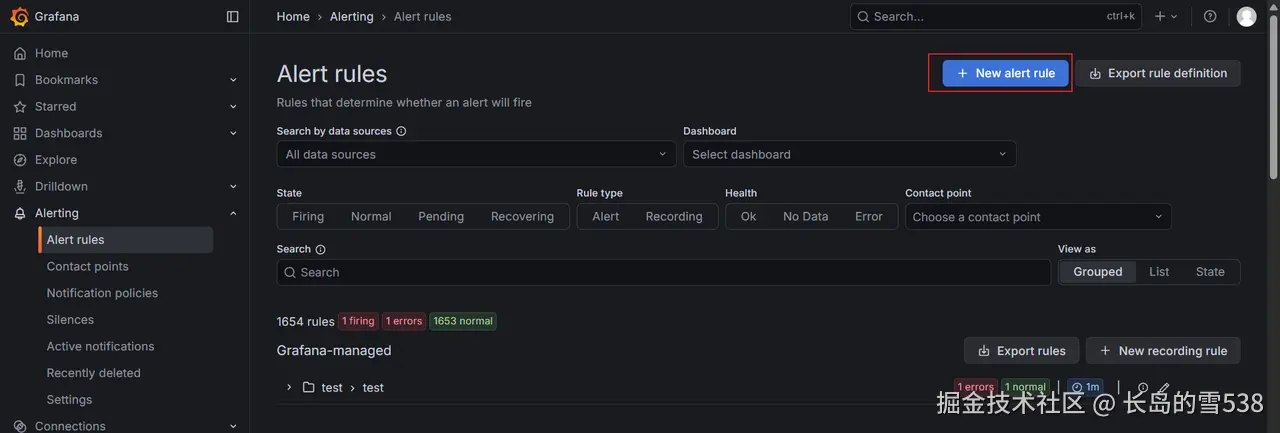Open Contact points in Alerting menu
Image resolution: width=1280 pixels, height=433 pixels.
(87, 266)
